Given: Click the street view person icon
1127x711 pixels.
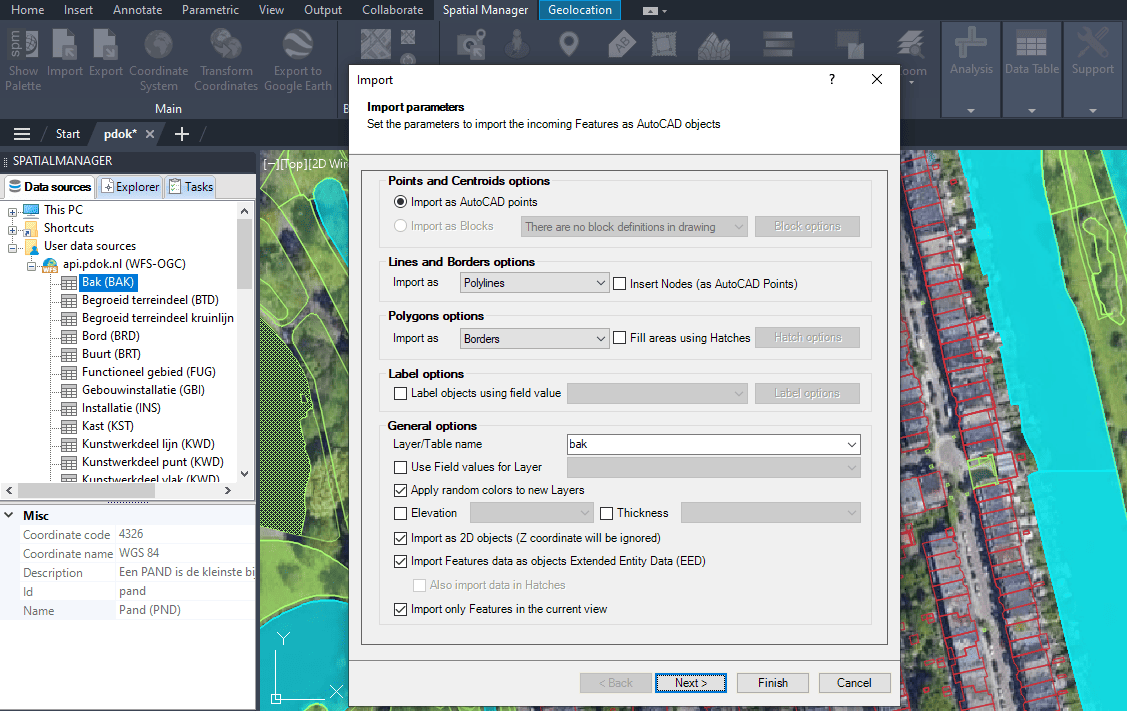Looking at the screenshot, I should [x=517, y=45].
